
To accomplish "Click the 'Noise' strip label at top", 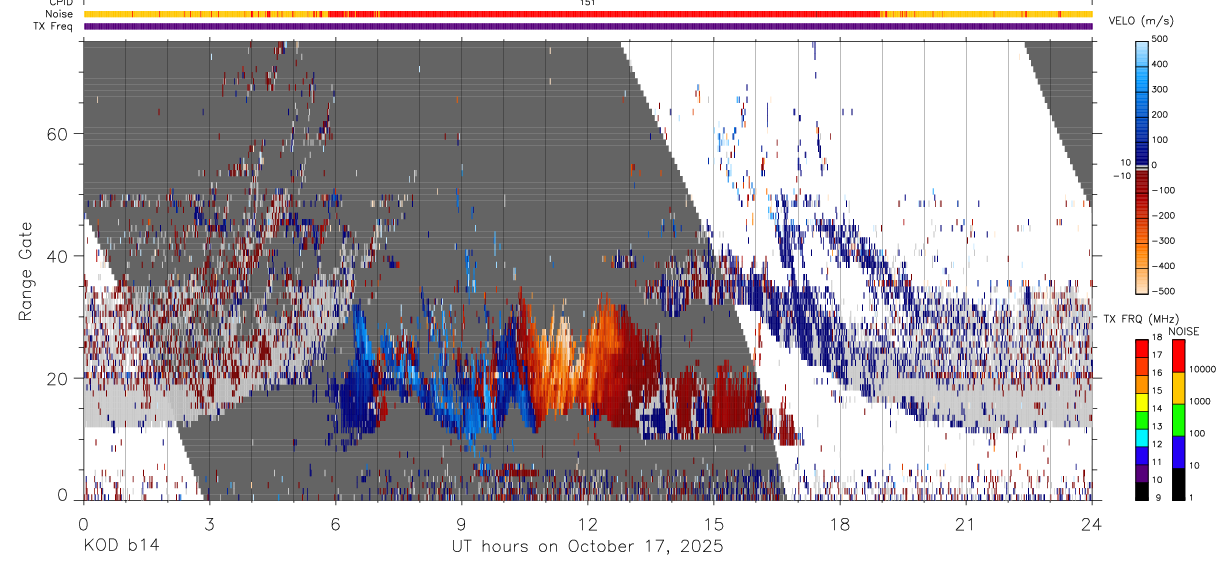I will tap(61, 14).
